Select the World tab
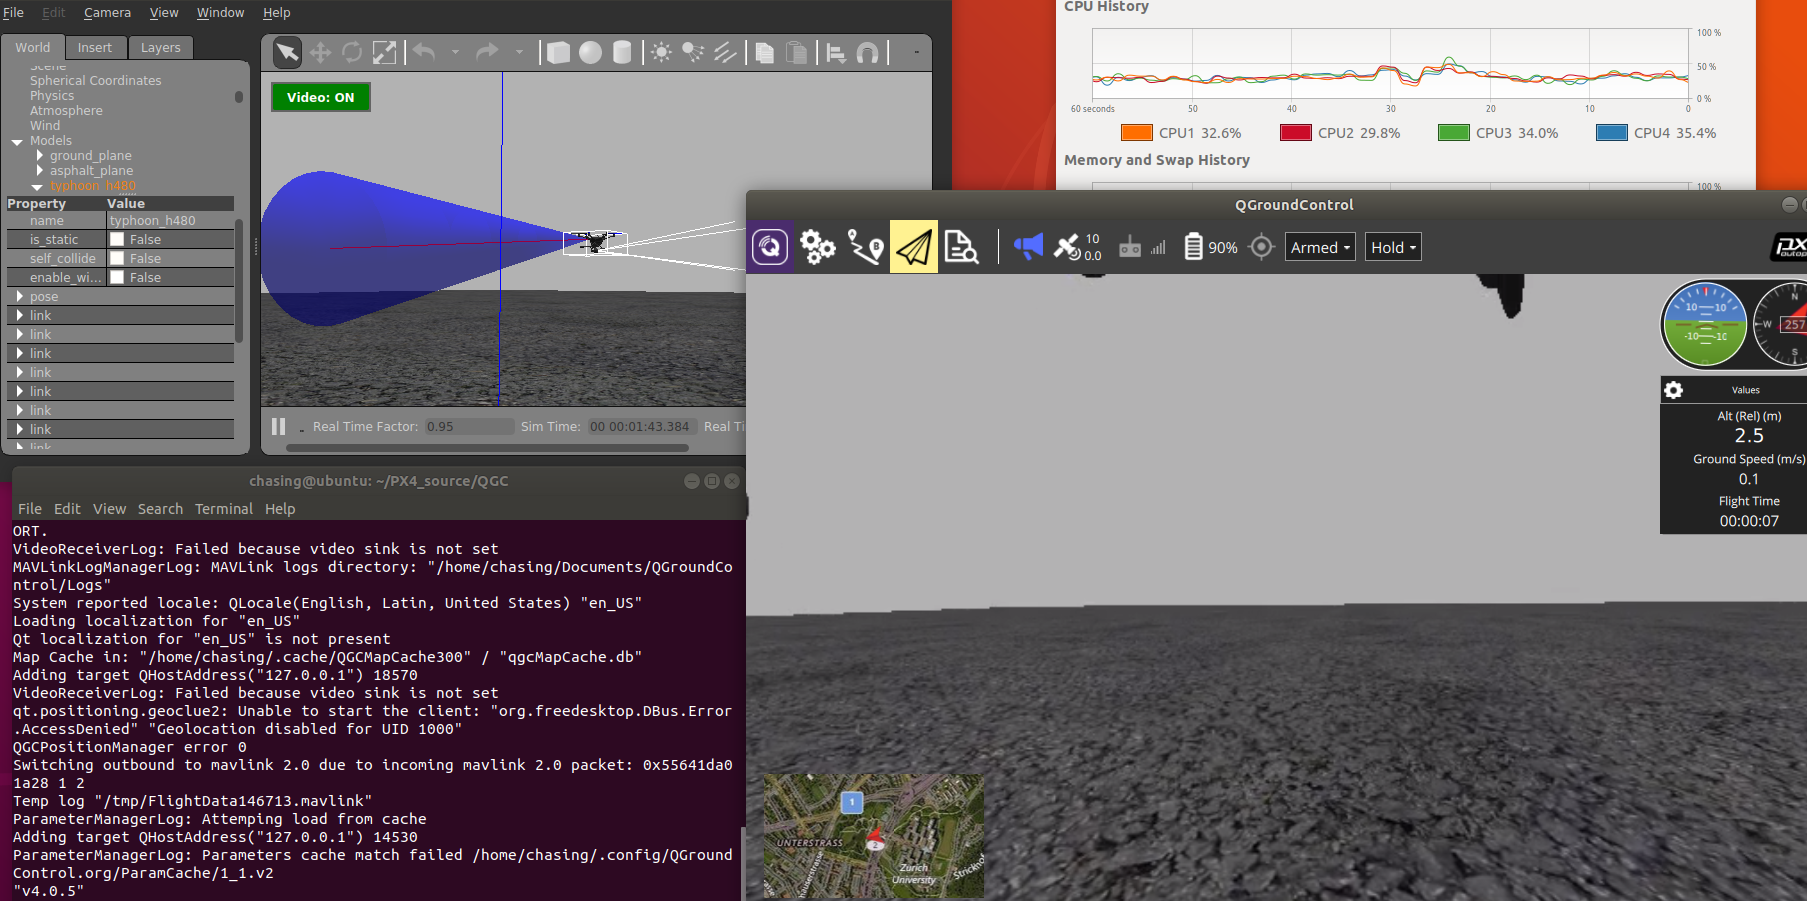Screen dimensions: 1807x901 tap(33, 47)
